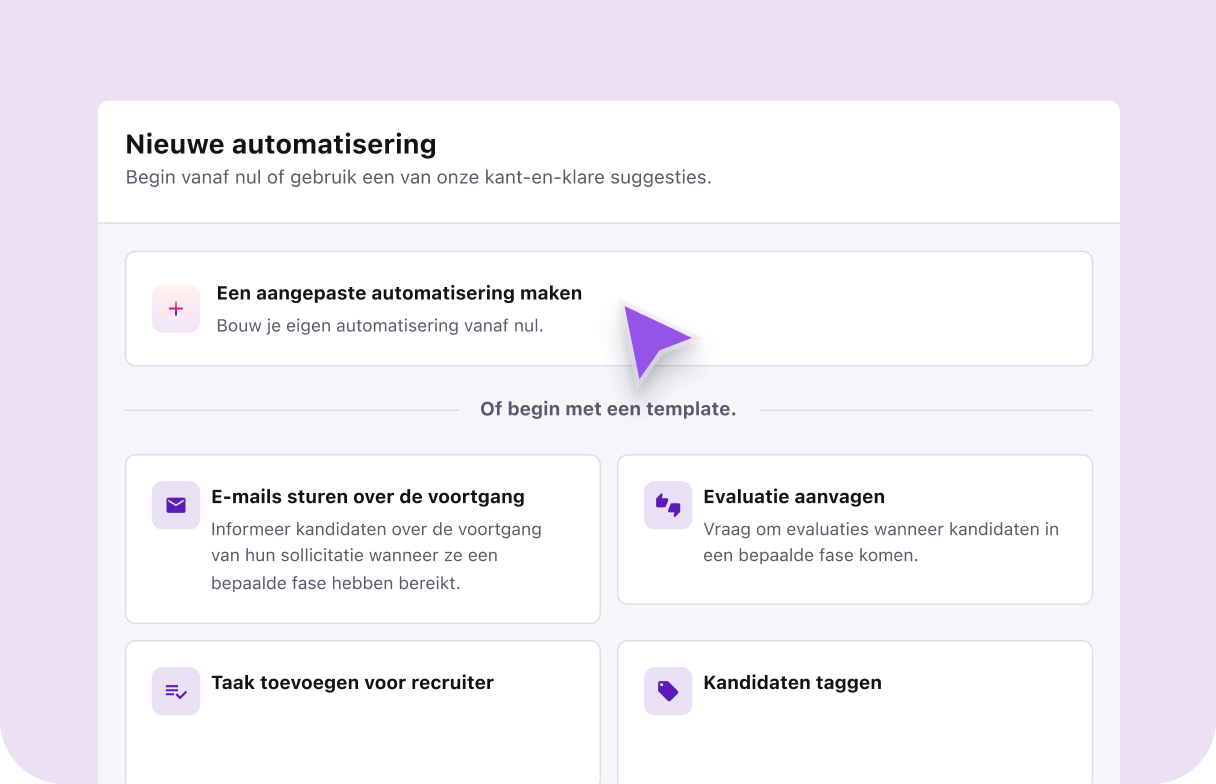Choose the E-mails sturen over de voortgang template
This screenshot has width=1216, height=784.
click(x=362, y=538)
